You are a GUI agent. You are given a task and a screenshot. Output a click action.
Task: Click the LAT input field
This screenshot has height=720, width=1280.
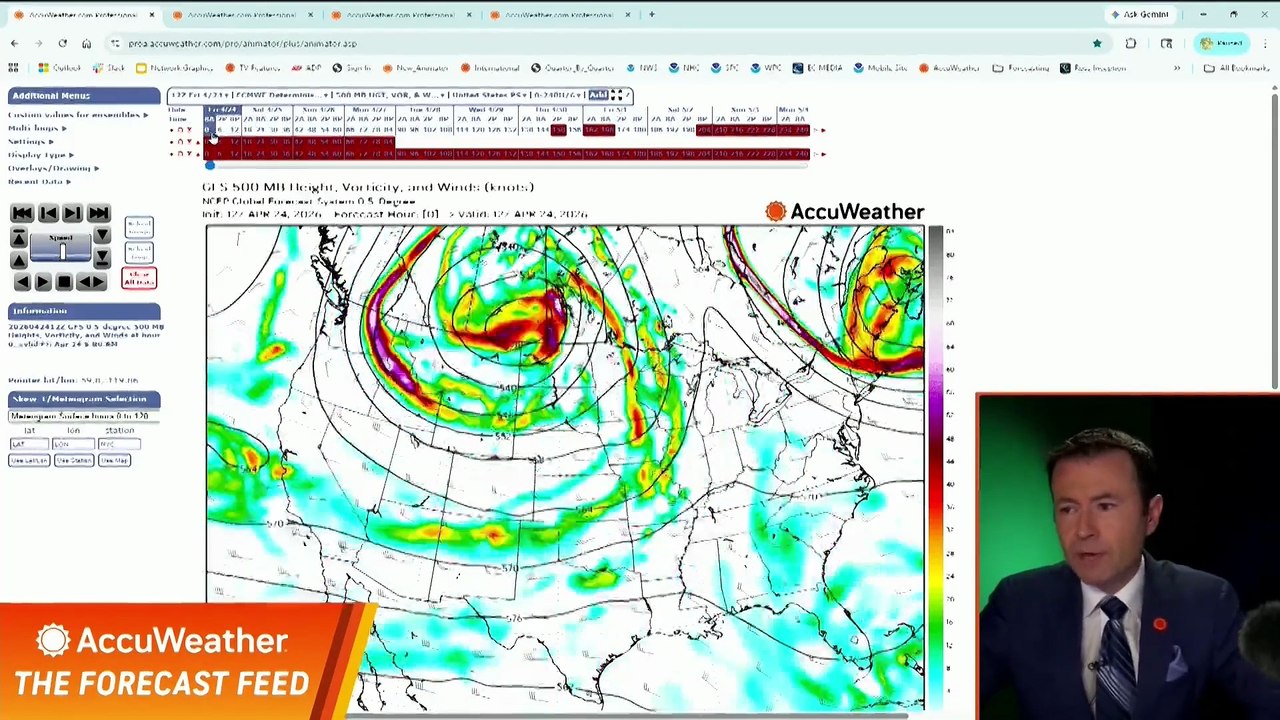29,444
